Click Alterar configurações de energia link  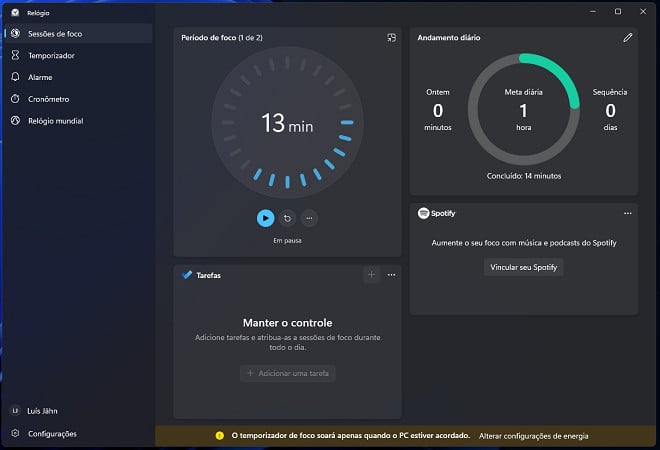pos(534,436)
